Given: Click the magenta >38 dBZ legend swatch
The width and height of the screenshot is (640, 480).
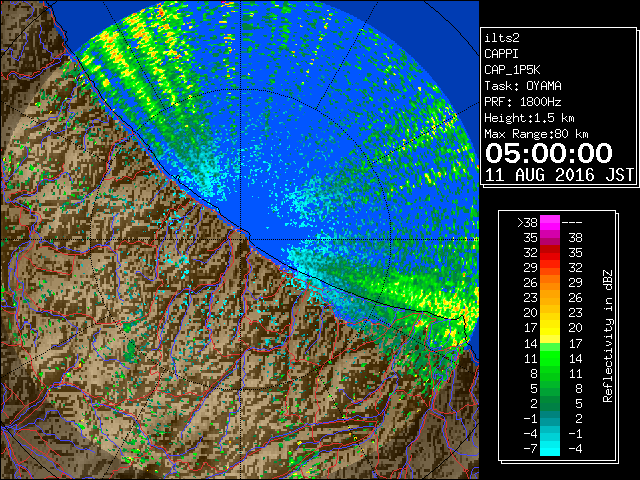Looking at the screenshot, I should 550,223.
